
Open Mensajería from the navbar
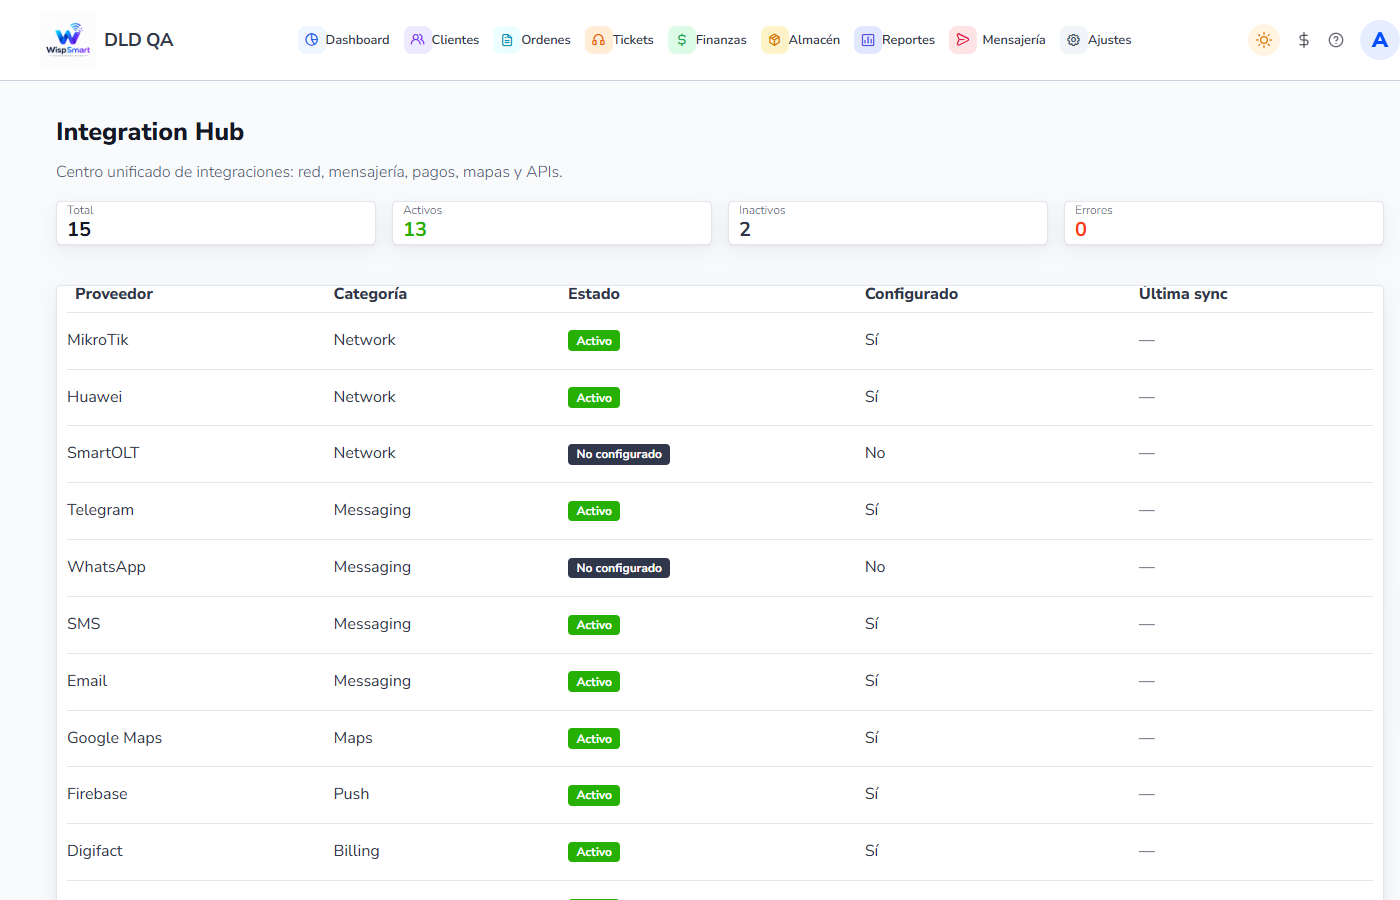(998, 40)
